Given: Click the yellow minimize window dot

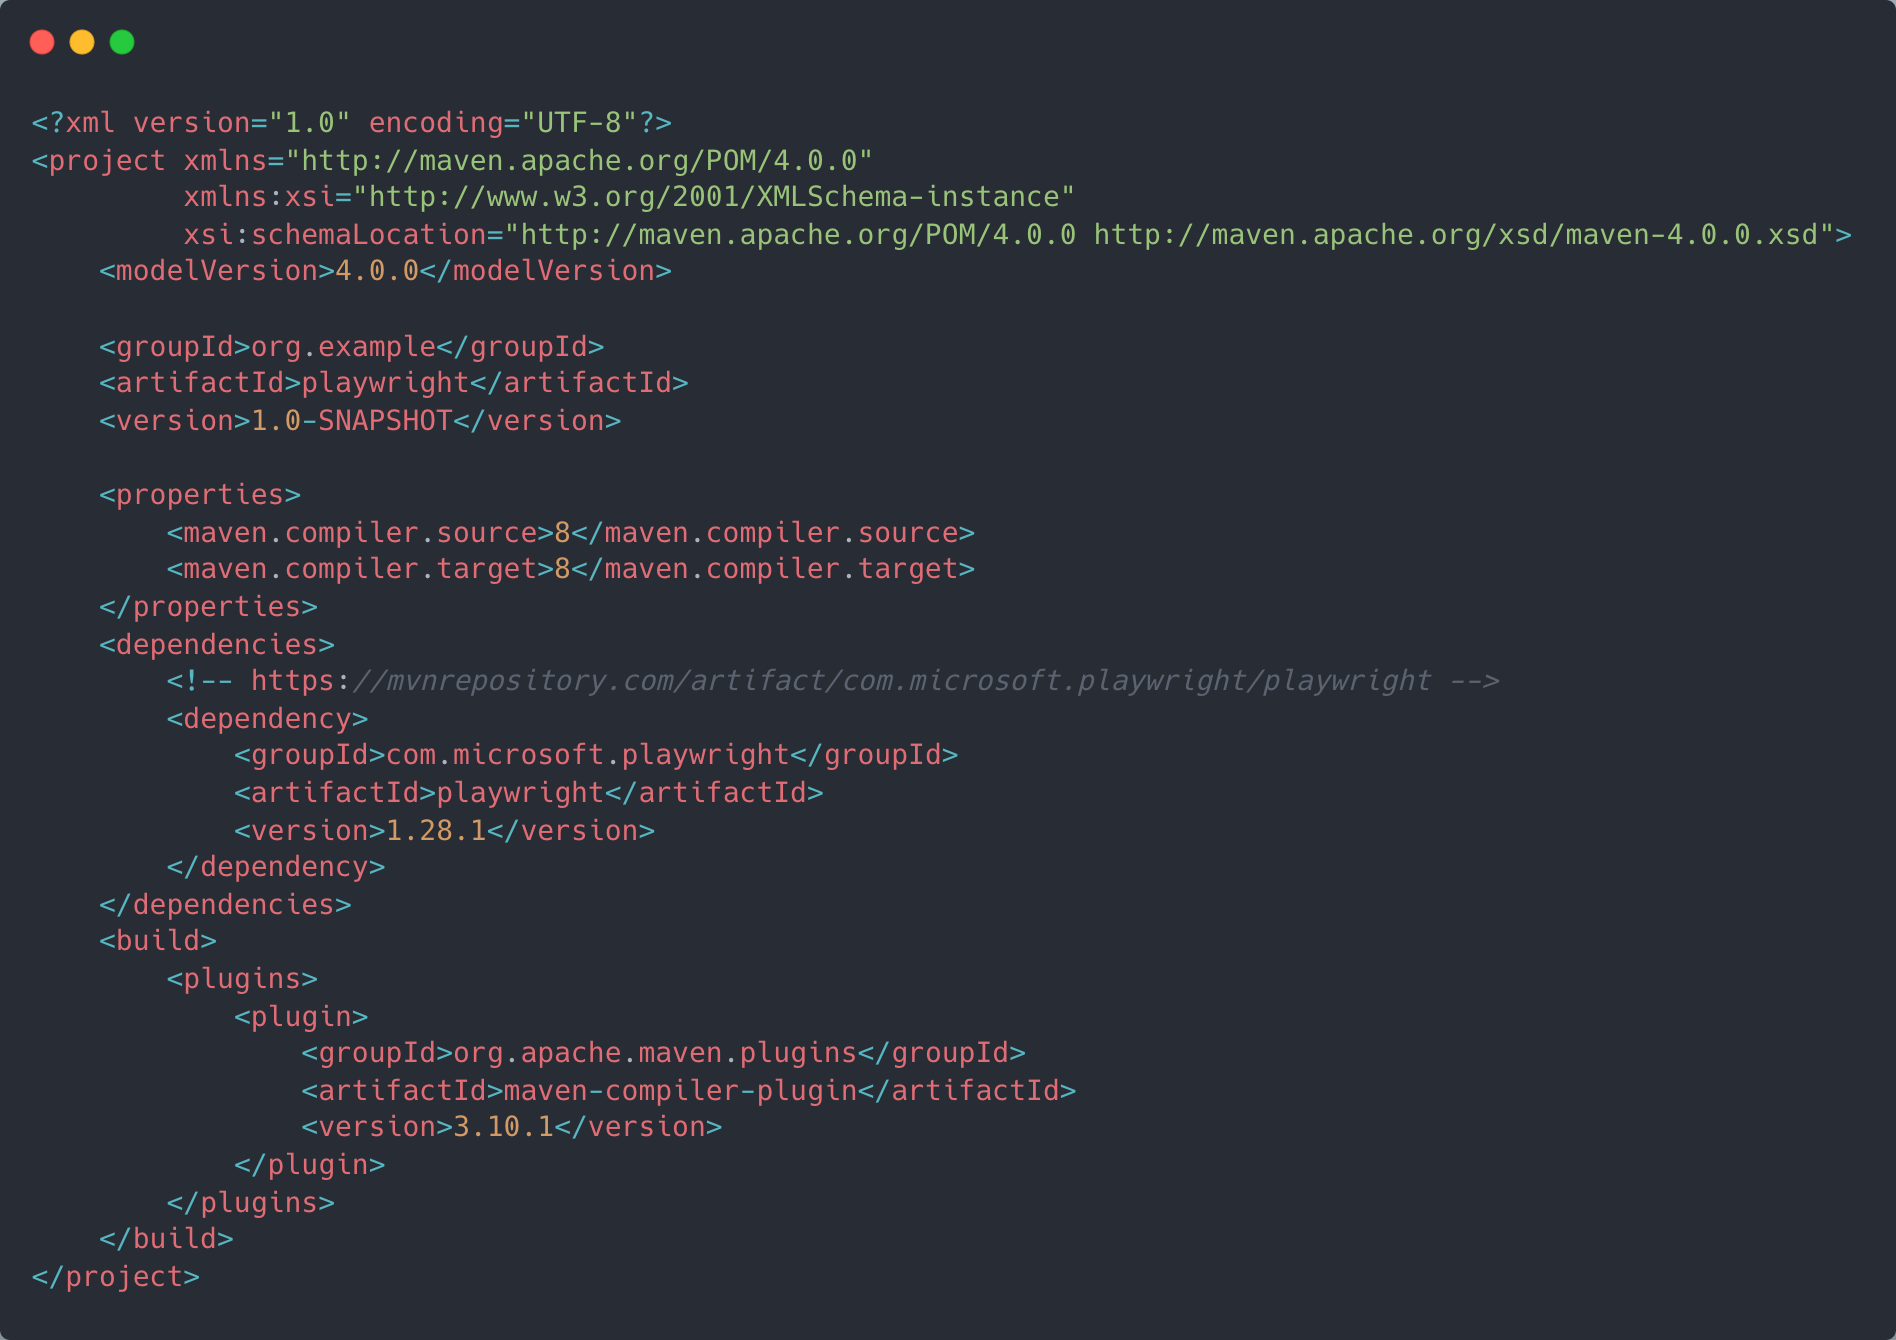Looking at the screenshot, I should [82, 42].
